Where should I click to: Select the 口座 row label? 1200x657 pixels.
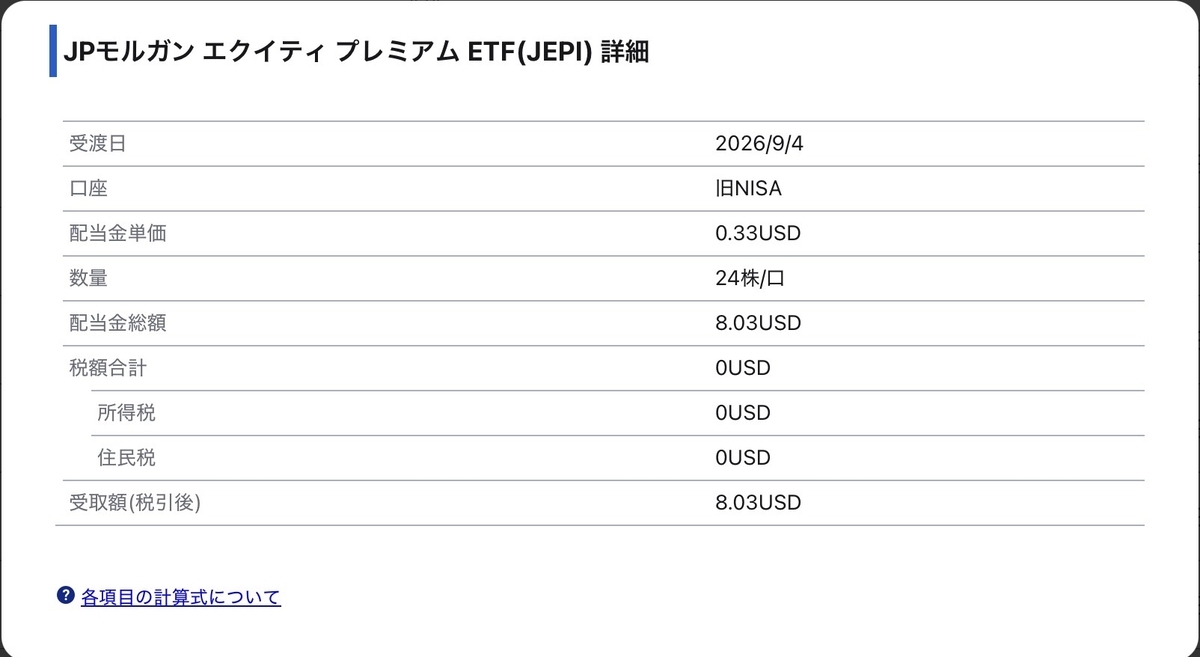tap(88, 188)
